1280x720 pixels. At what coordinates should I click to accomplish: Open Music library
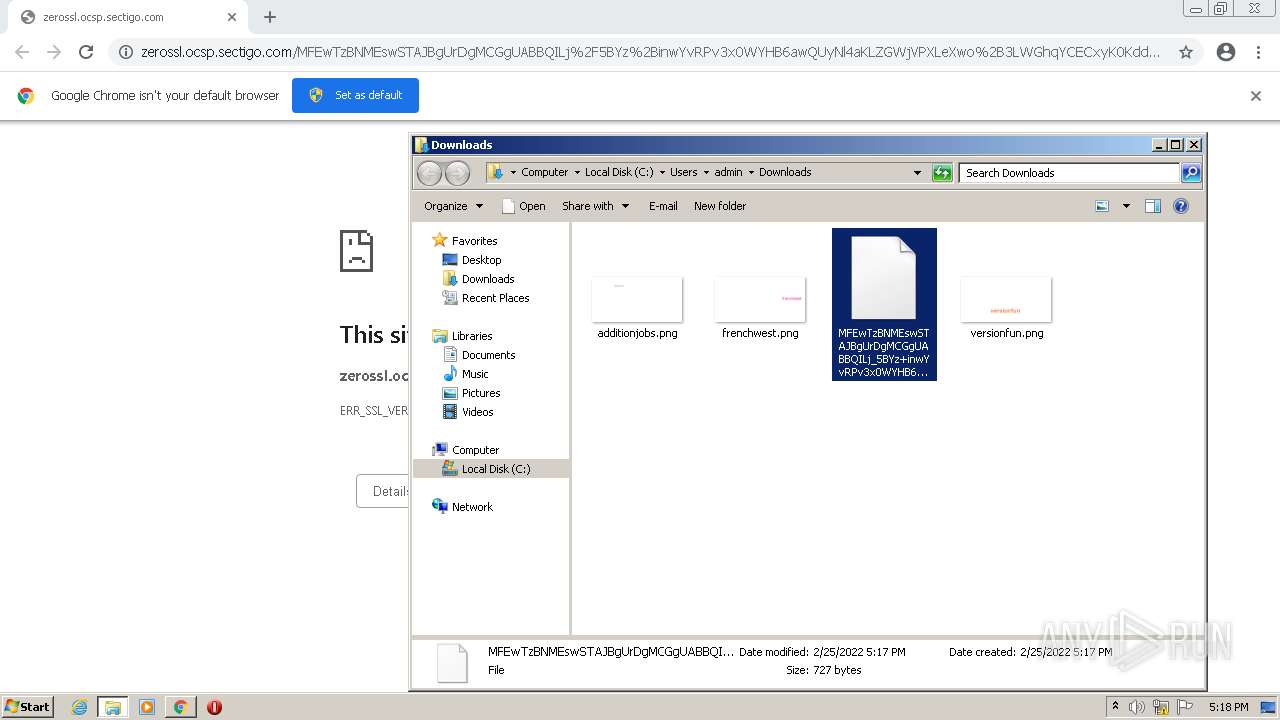(x=475, y=374)
